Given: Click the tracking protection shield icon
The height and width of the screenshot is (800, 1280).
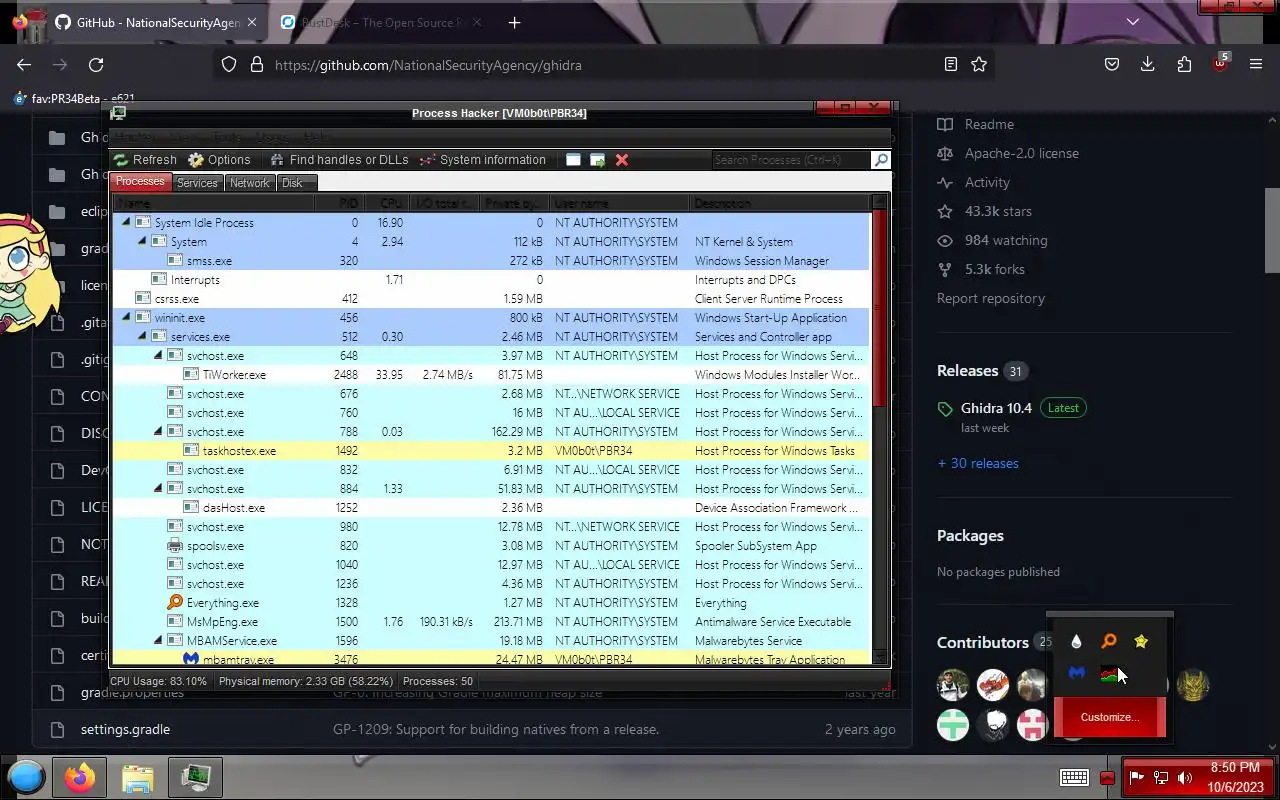Looking at the screenshot, I should 229,65.
